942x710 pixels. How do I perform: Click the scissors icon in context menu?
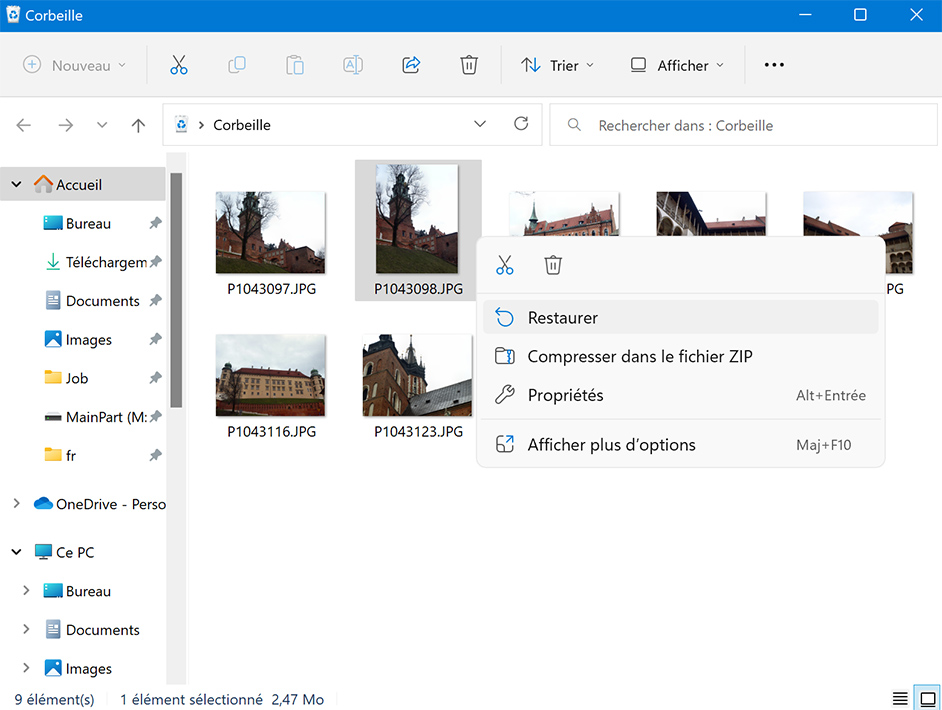tap(505, 265)
